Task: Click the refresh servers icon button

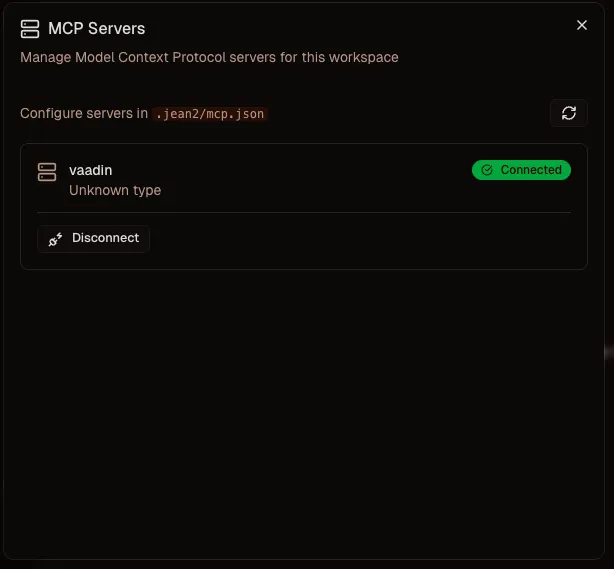Action: 569,113
